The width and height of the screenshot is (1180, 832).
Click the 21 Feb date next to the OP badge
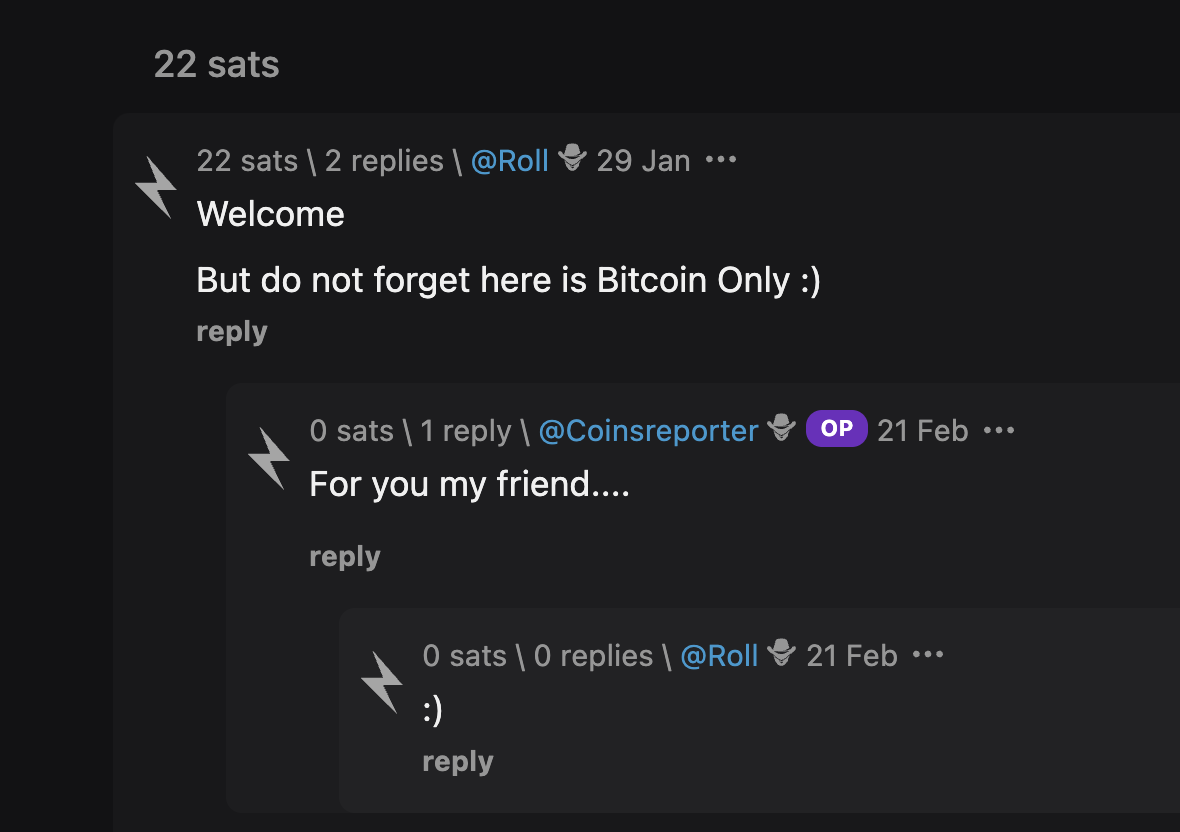[922, 431]
